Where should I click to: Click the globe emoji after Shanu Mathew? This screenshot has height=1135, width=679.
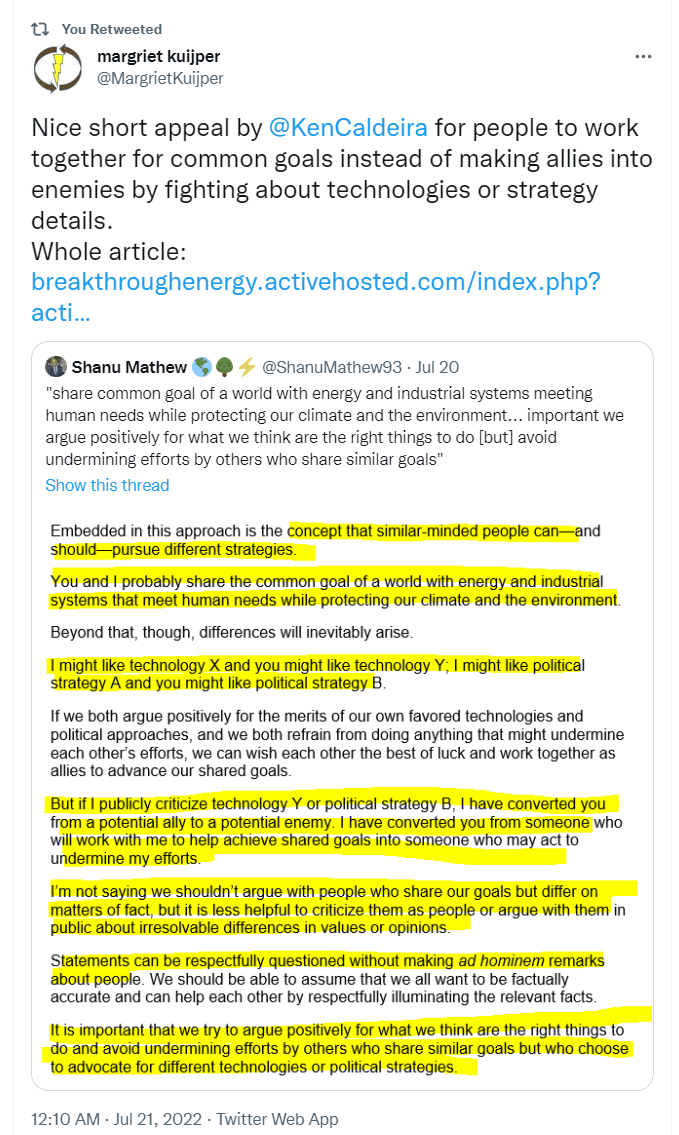pyautogui.click(x=202, y=367)
